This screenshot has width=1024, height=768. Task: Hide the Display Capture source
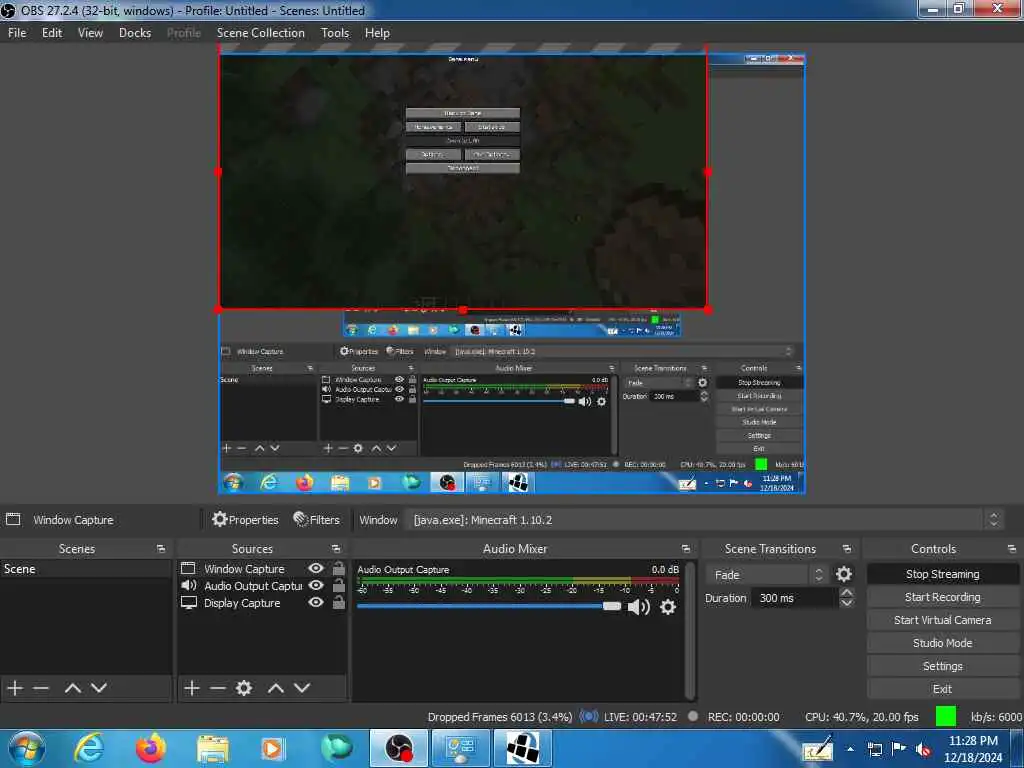(x=316, y=603)
